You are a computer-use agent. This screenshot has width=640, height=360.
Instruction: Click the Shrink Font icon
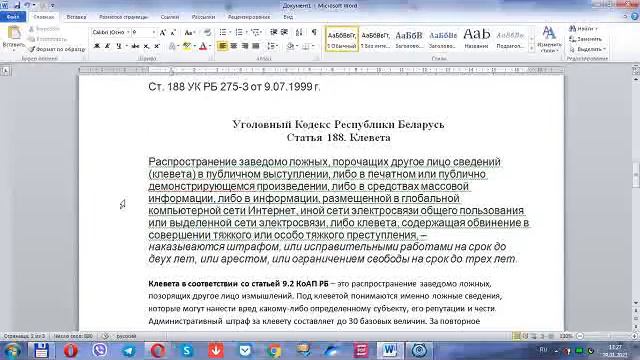[x=173, y=33]
